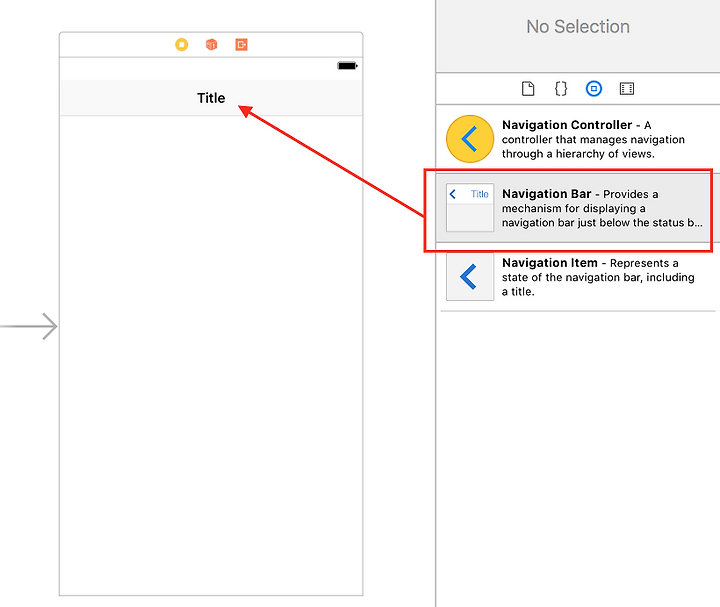Select the Object library circle tab

pyautogui.click(x=594, y=89)
